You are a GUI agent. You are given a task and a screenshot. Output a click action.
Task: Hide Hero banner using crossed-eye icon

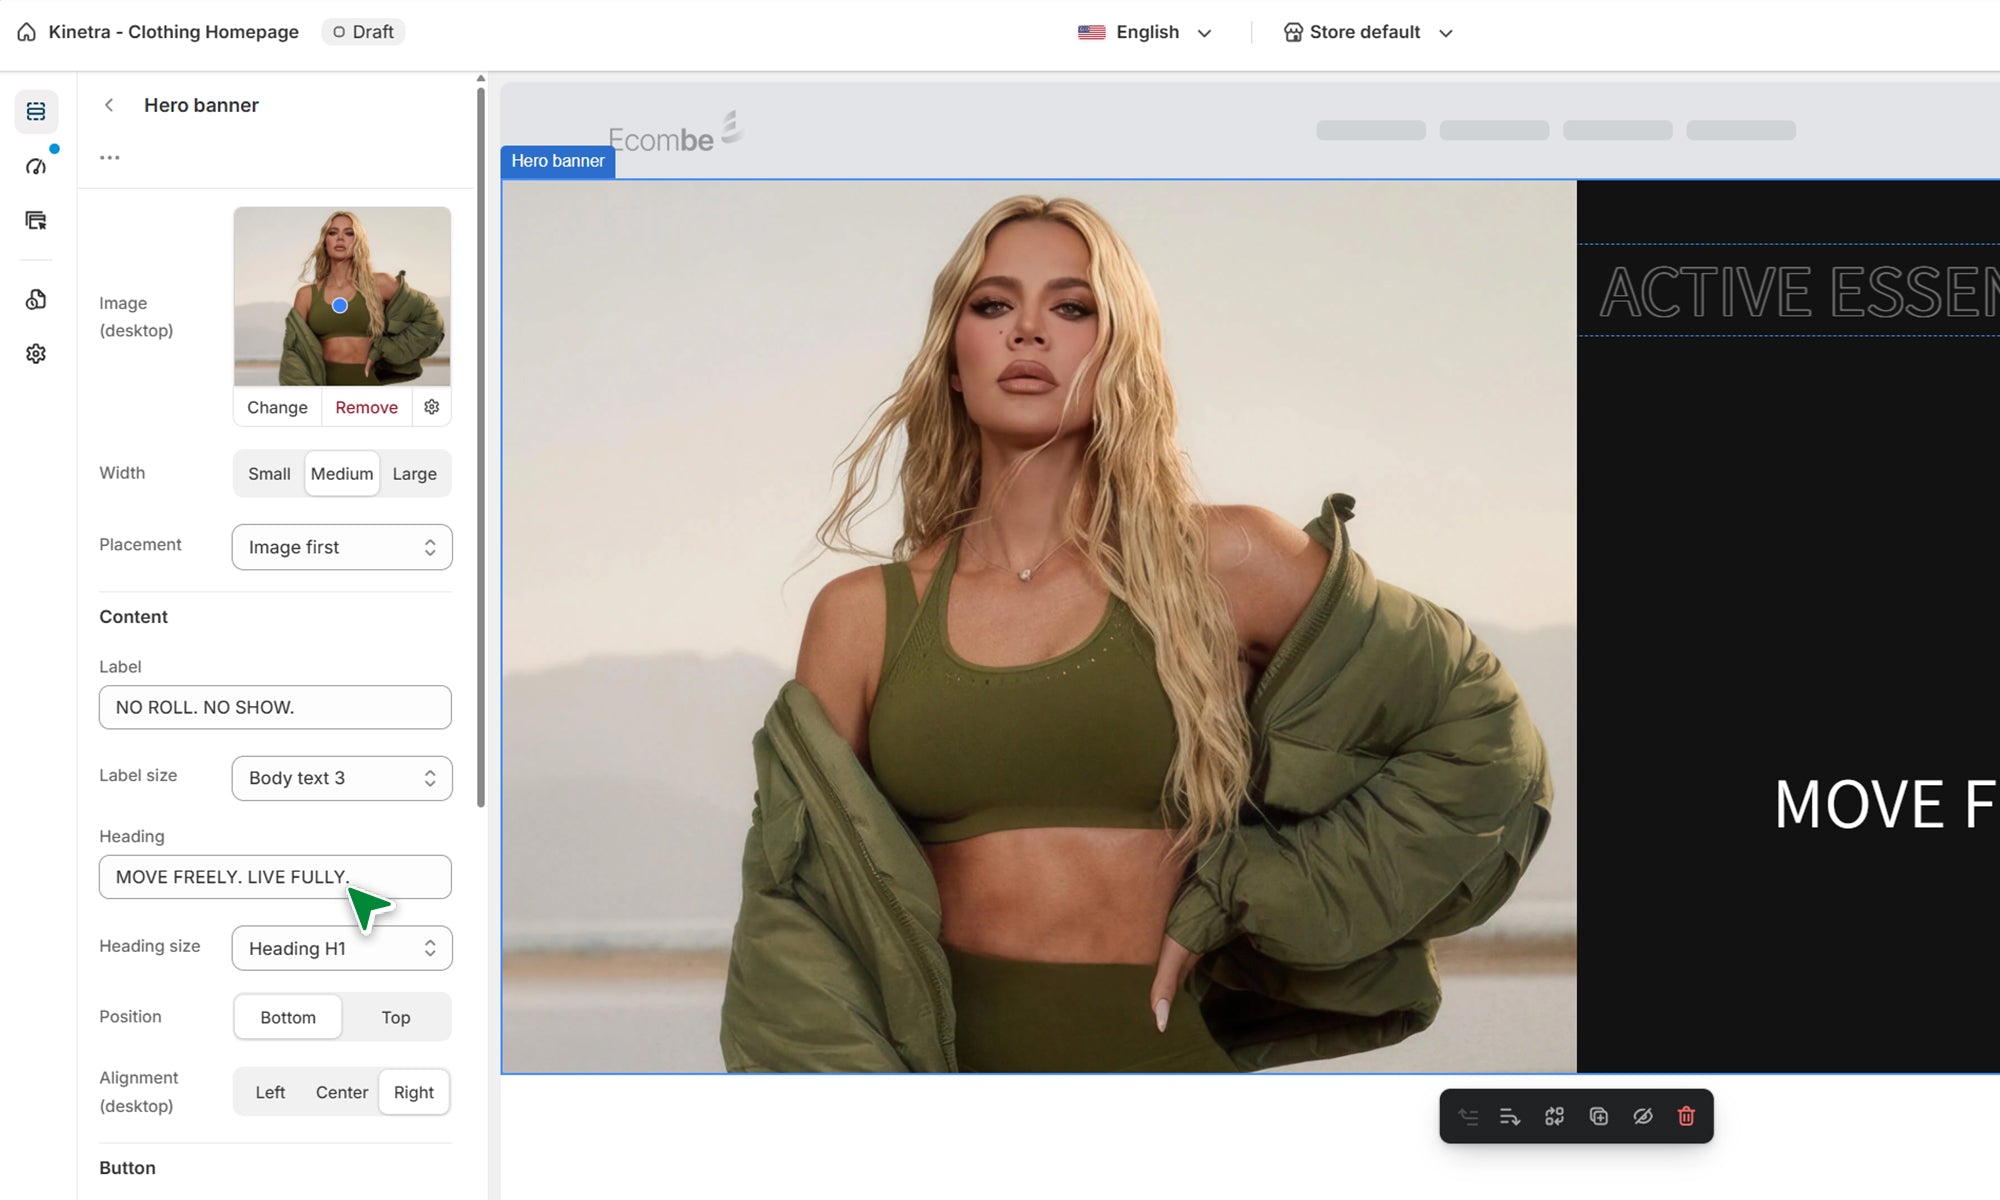click(x=1642, y=1116)
